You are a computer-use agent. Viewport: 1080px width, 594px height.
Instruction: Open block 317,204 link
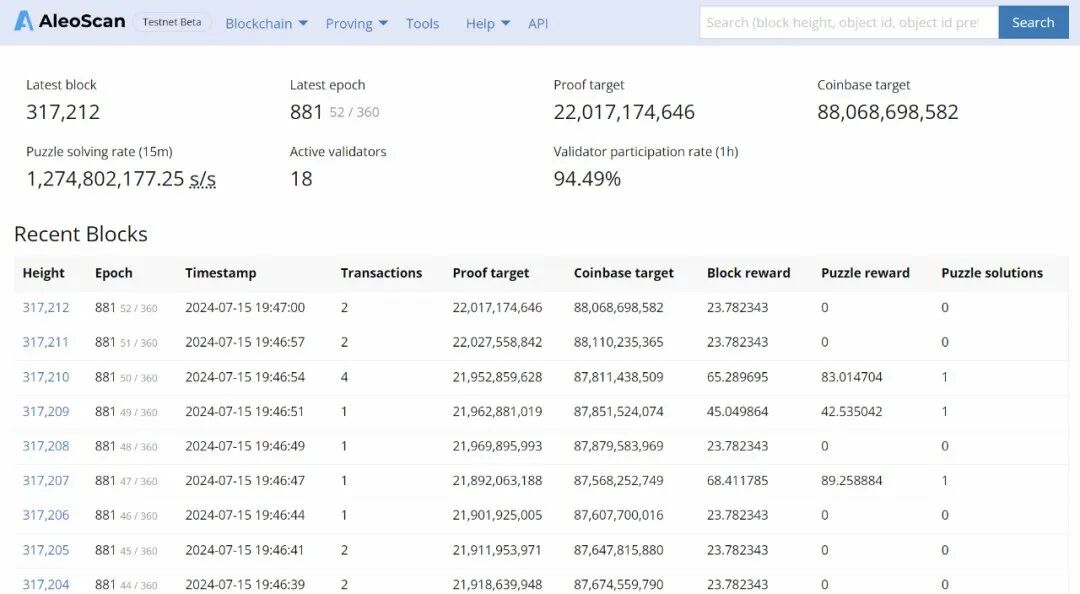[x=45, y=584]
